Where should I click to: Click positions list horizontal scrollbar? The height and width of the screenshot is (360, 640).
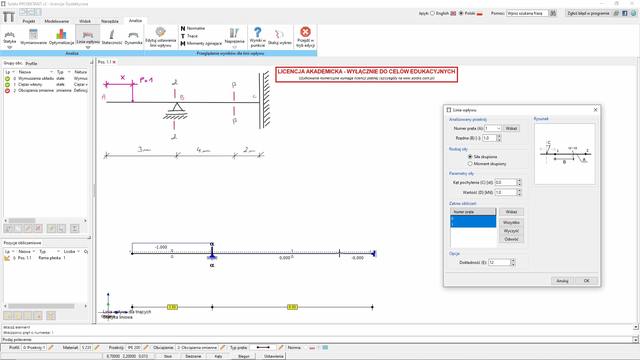click(x=41, y=306)
